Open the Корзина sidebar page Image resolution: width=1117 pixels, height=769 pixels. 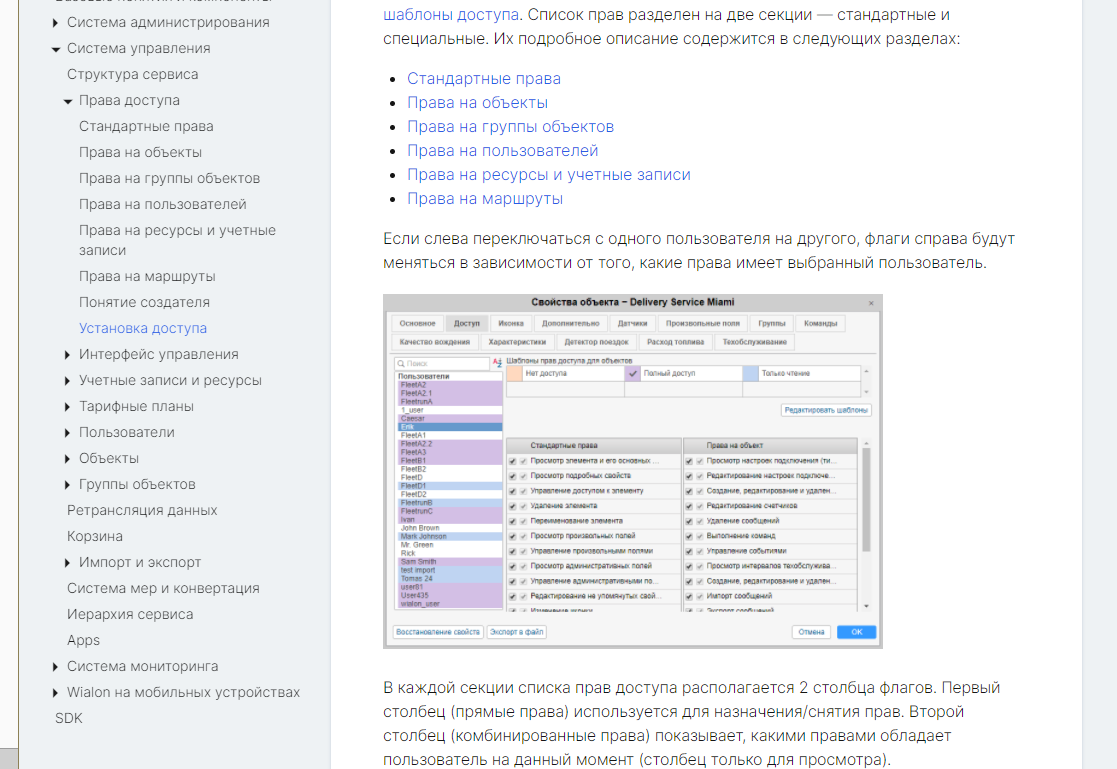pyautogui.click(x=95, y=536)
